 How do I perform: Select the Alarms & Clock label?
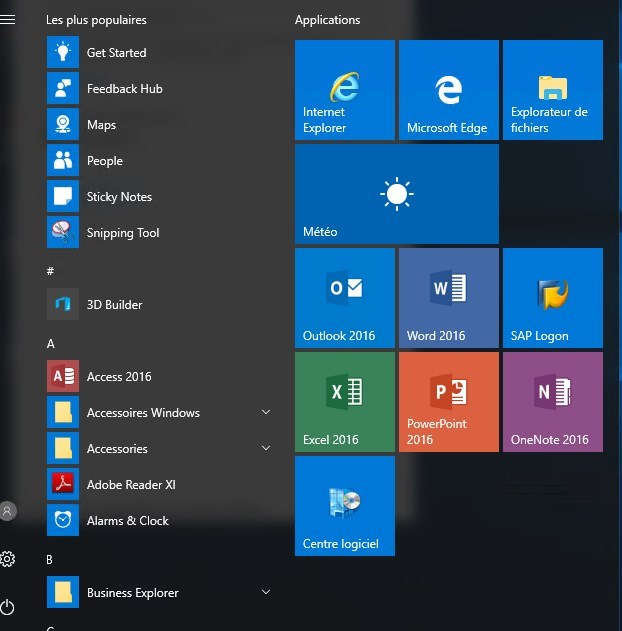[128, 521]
